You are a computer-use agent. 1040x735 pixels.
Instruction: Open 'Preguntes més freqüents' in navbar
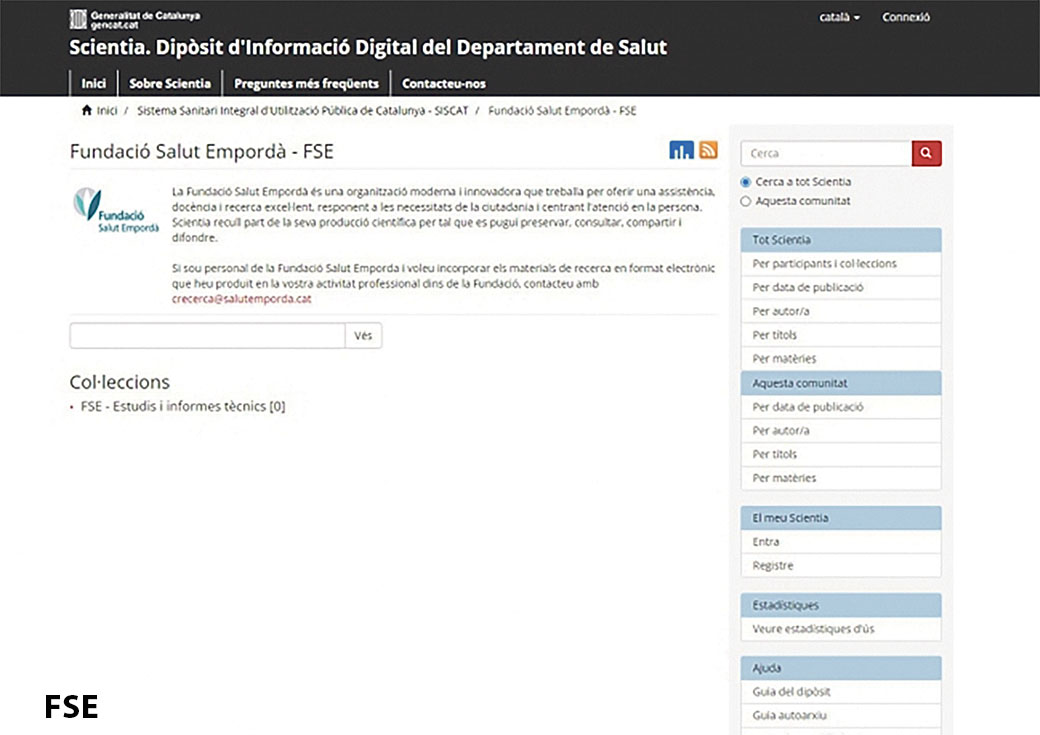tap(306, 84)
